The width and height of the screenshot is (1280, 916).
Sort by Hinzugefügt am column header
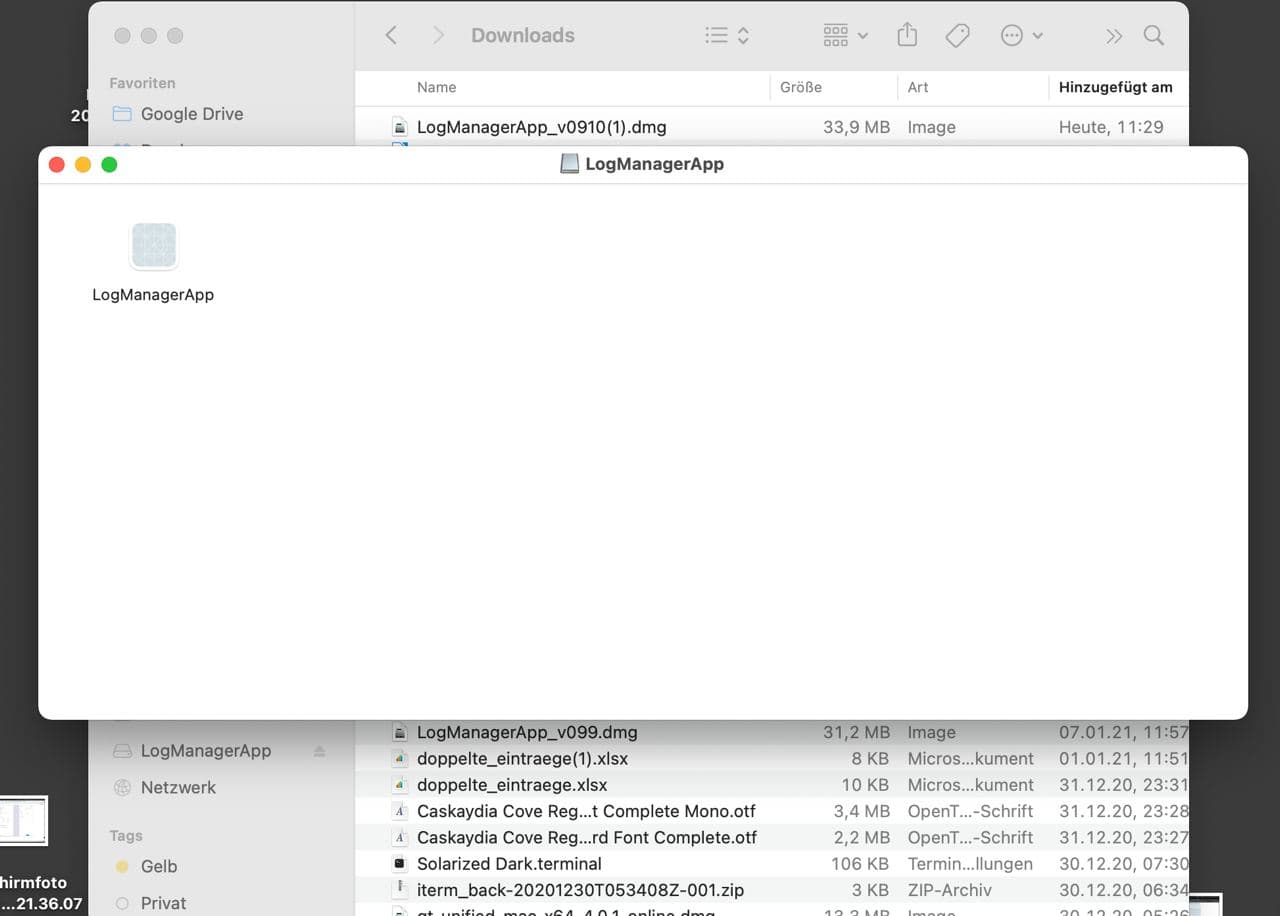pyautogui.click(x=1115, y=87)
